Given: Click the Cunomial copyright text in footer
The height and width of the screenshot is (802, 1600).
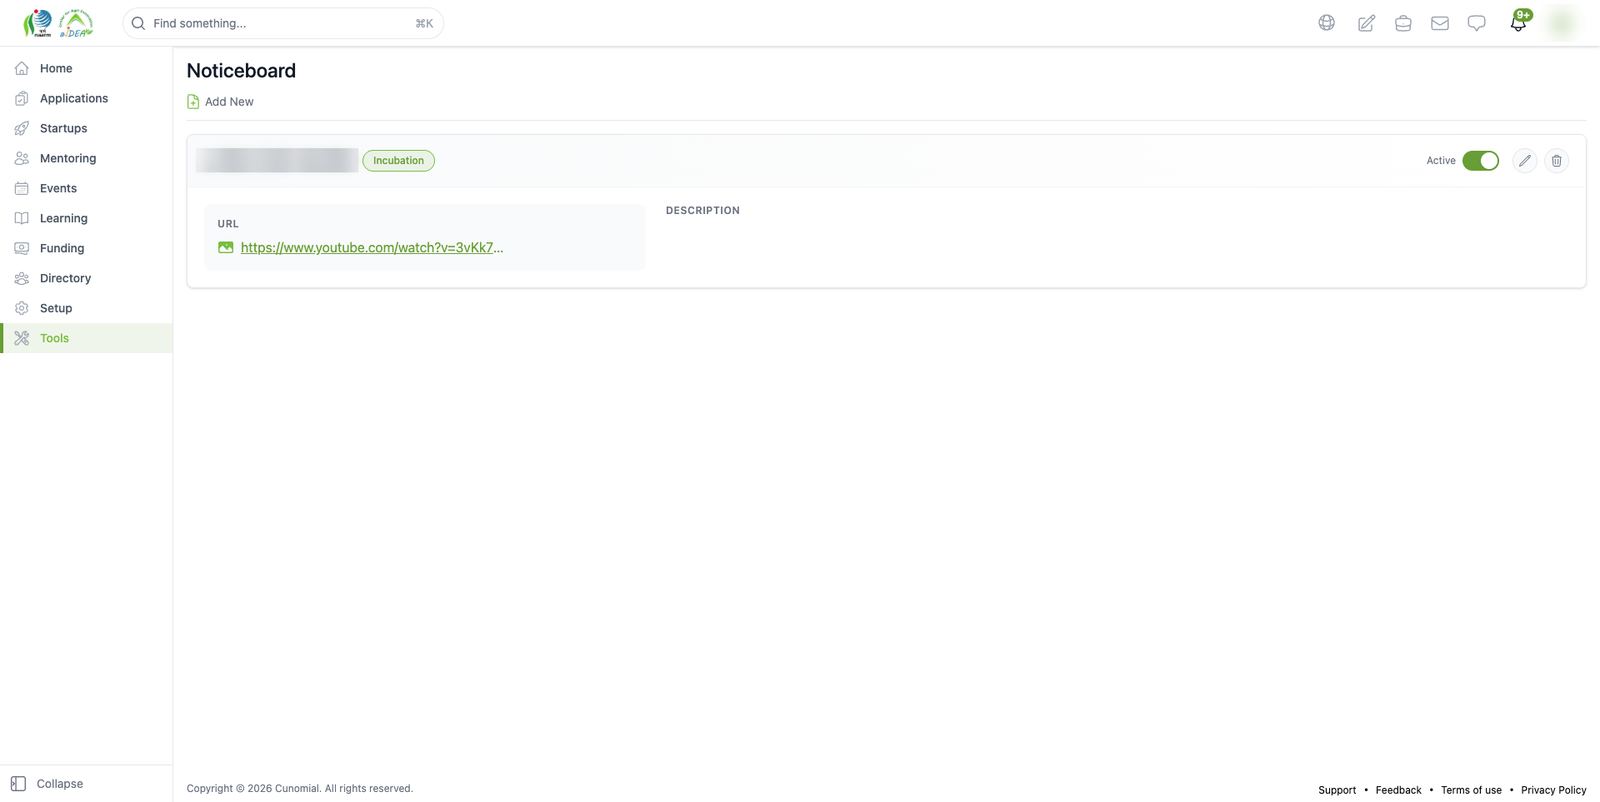Looking at the screenshot, I should click(300, 788).
